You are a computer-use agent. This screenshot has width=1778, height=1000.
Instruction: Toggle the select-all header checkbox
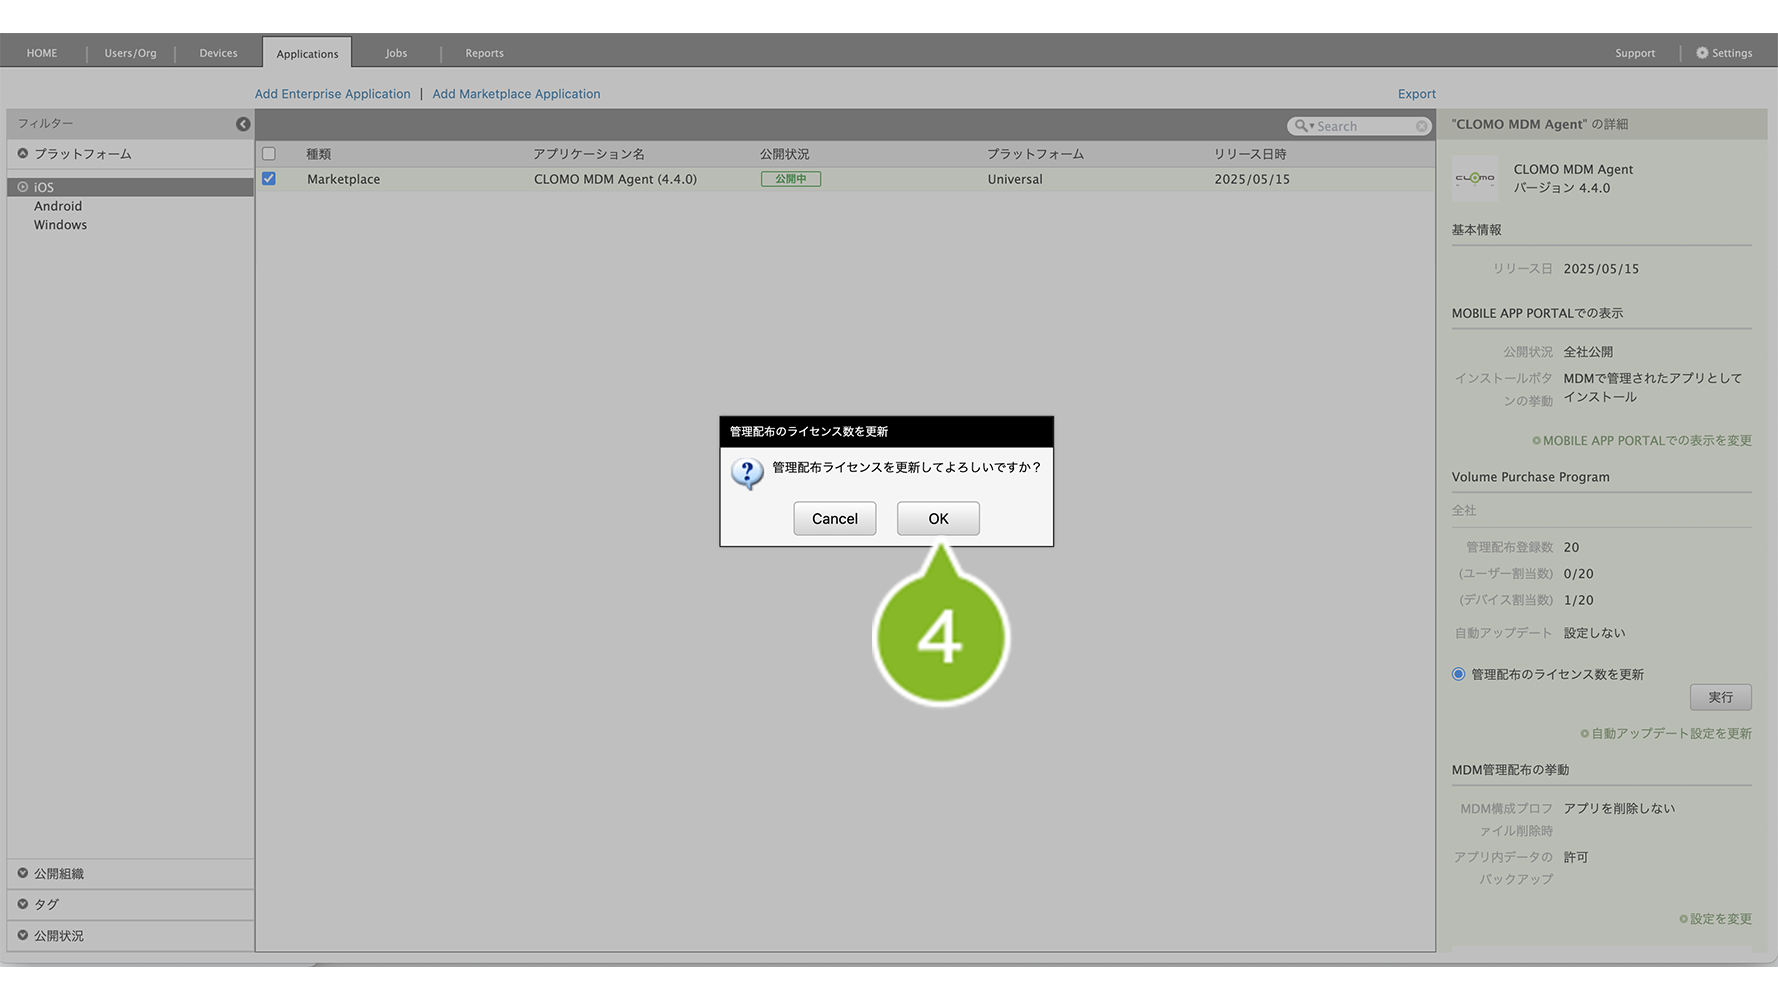269,154
